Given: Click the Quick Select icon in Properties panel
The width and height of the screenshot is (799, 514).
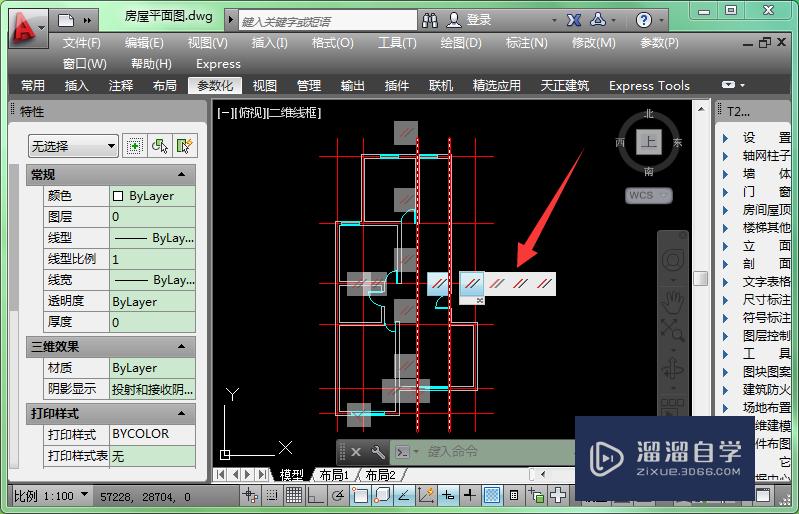Looking at the screenshot, I should (x=184, y=146).
